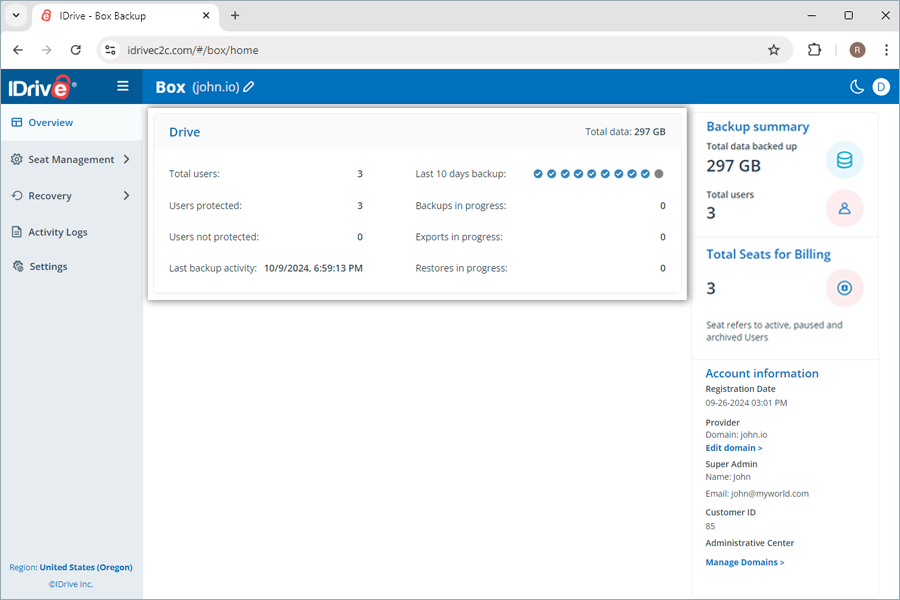This screenshot has height=600, width=900.
Task: Open the Manage Domains link
Action: point(745,562)
